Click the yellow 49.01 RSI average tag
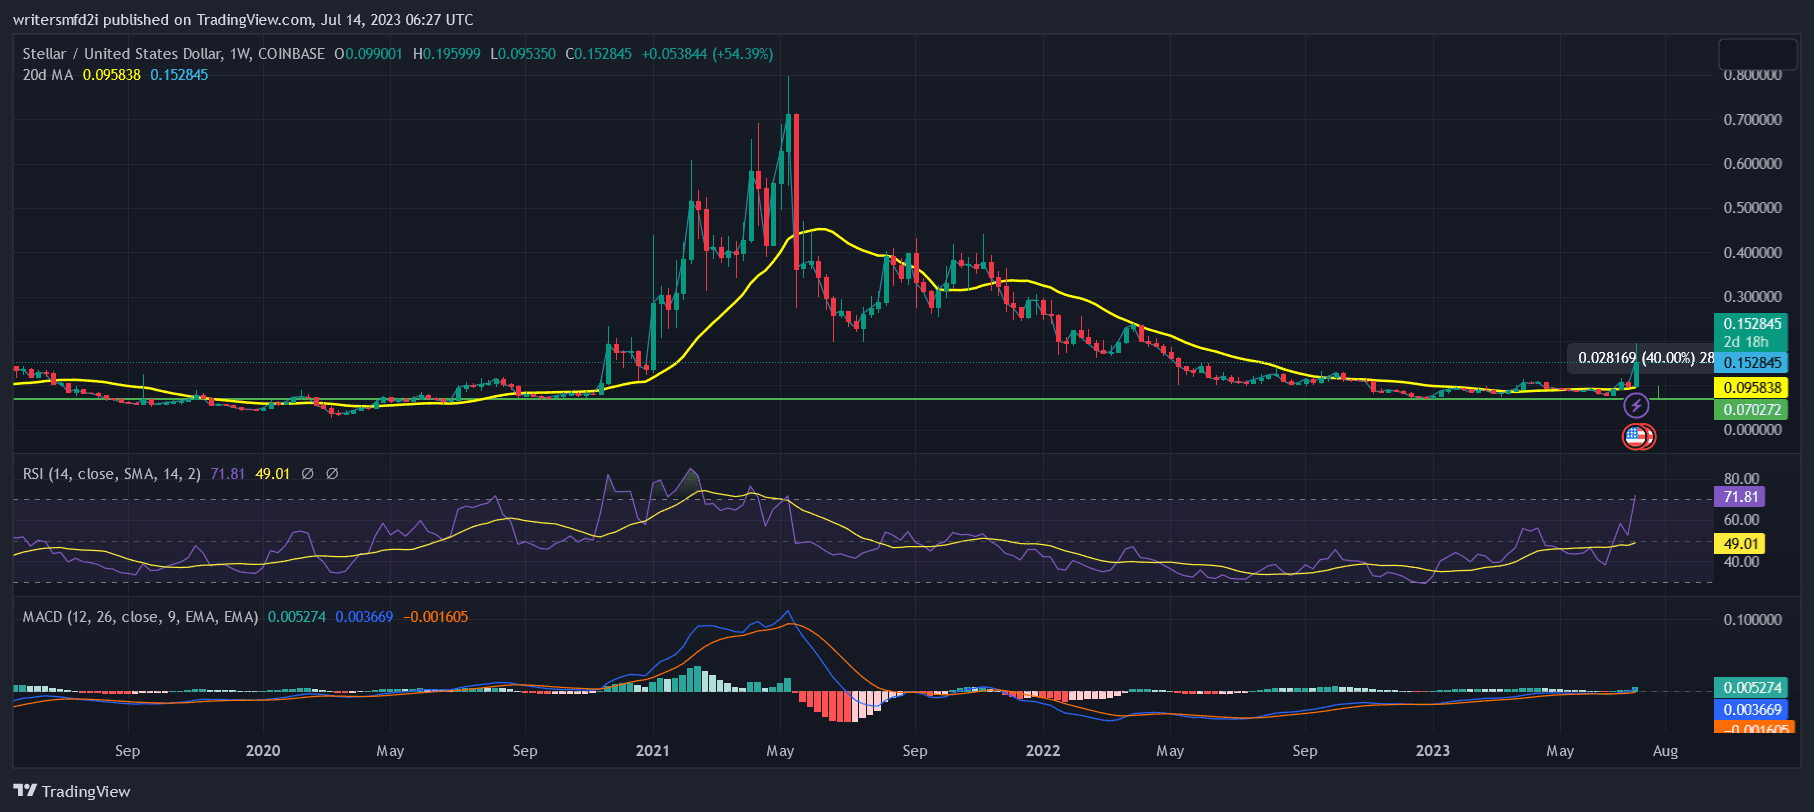 click(1740, 544)
